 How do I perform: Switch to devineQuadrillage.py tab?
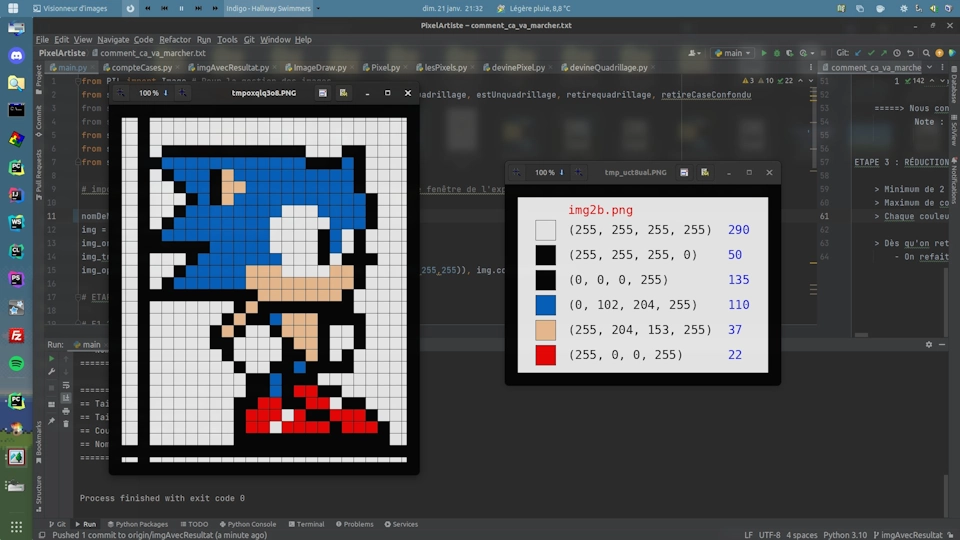click(x=608, y=67)
